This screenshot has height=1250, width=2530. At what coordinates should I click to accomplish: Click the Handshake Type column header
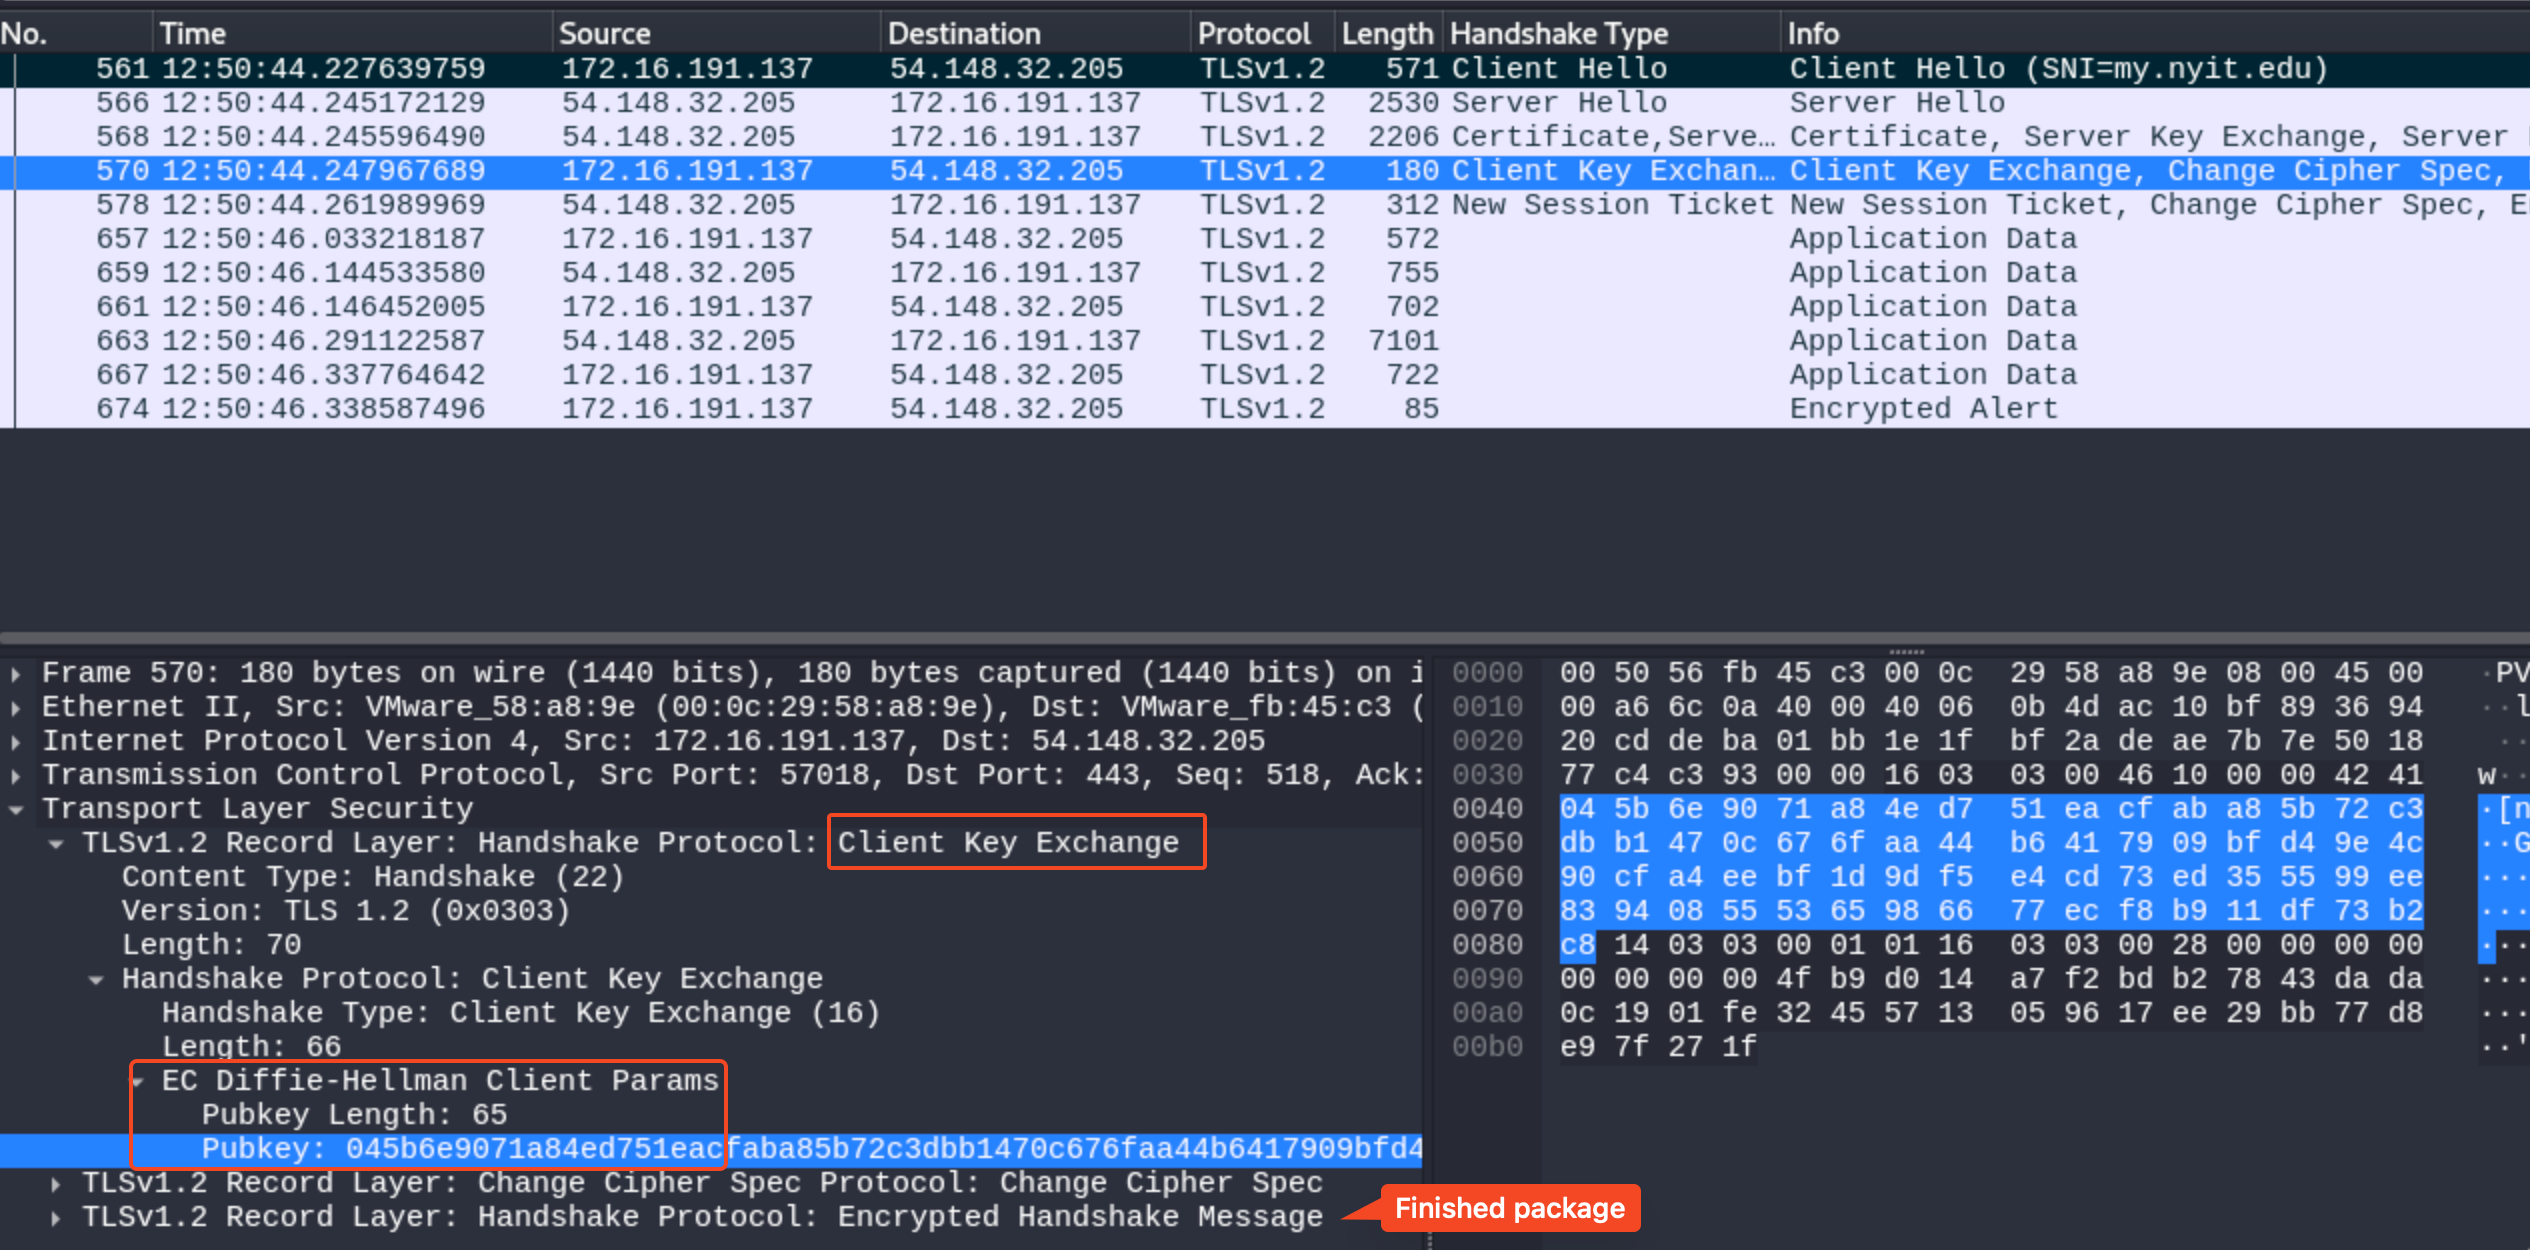pos(1558,34)
